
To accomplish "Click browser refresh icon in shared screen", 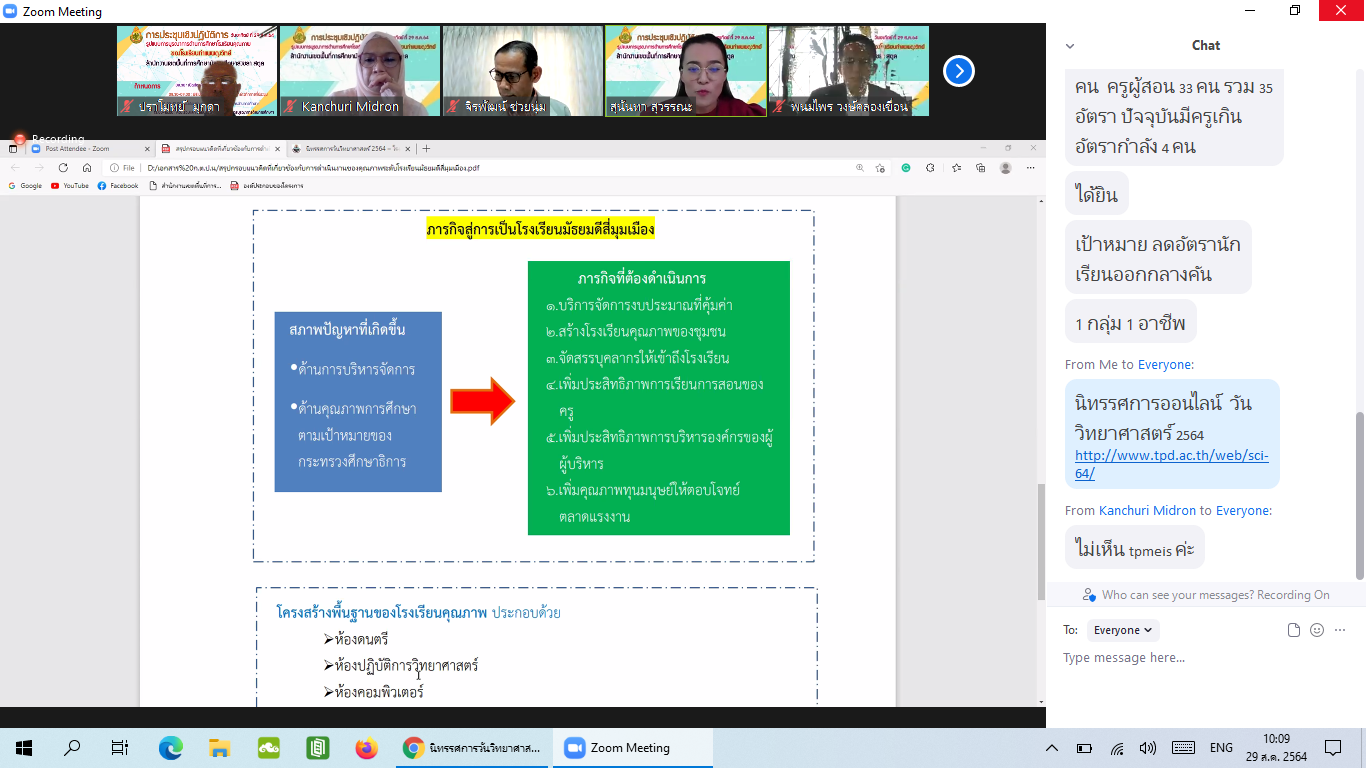I will pos(63,168).
